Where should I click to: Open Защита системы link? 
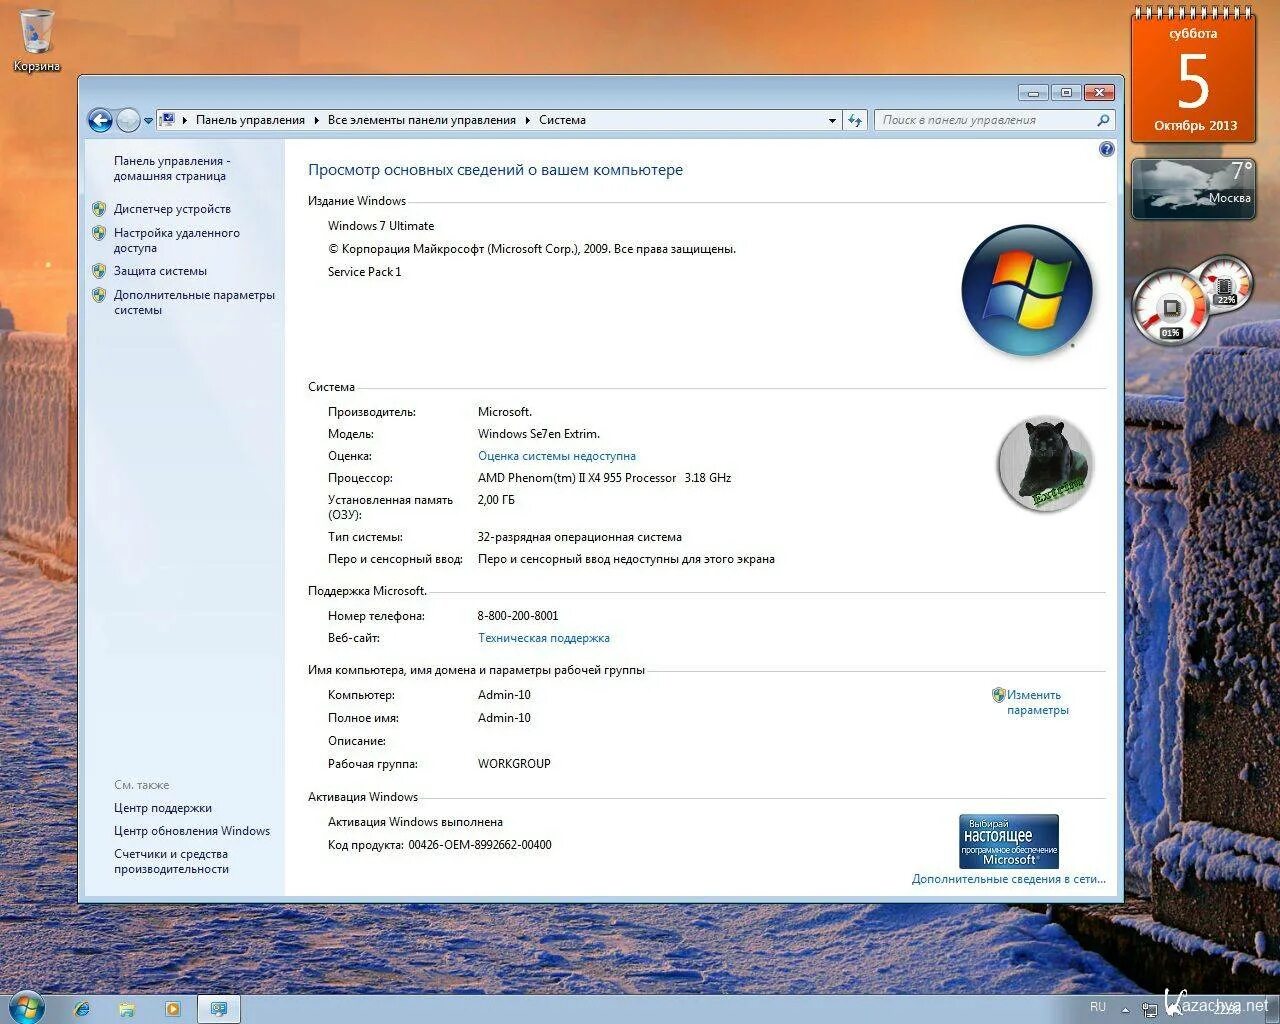click(160, 271)
